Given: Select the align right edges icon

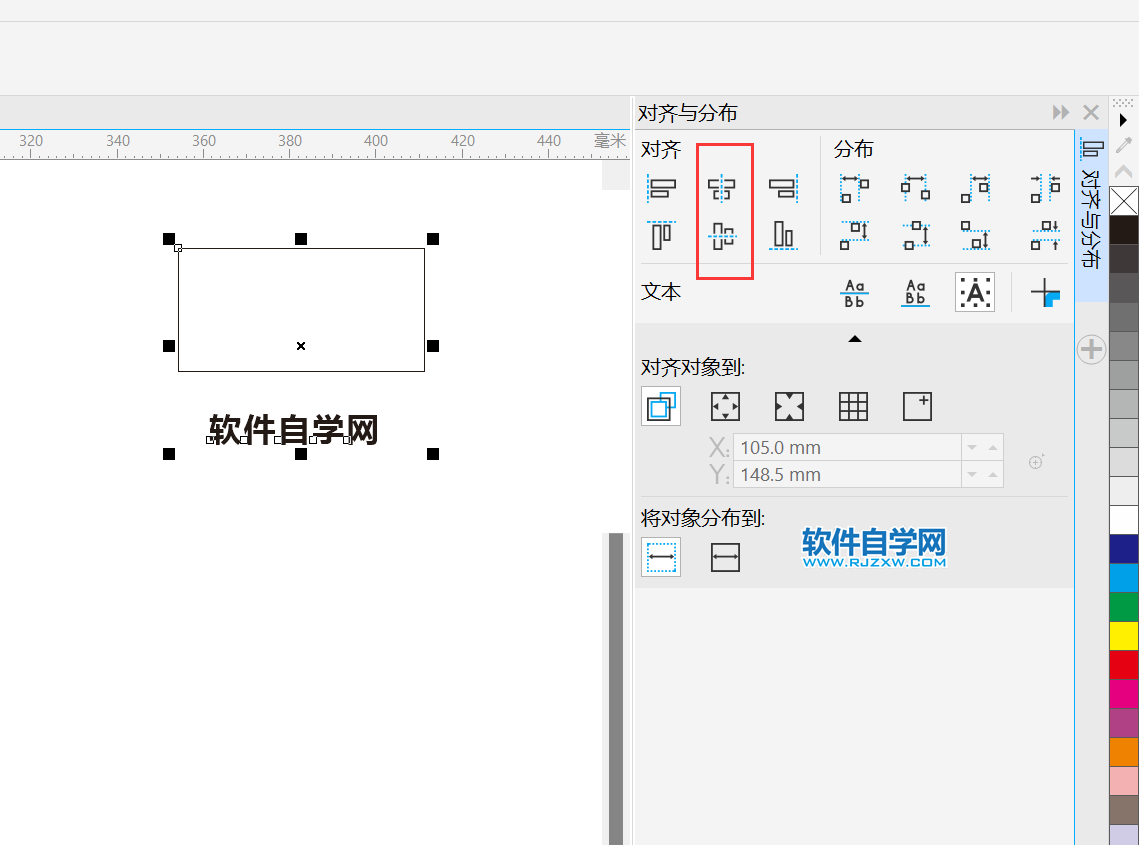Looking at the screenshot, I should pos(783,188).
